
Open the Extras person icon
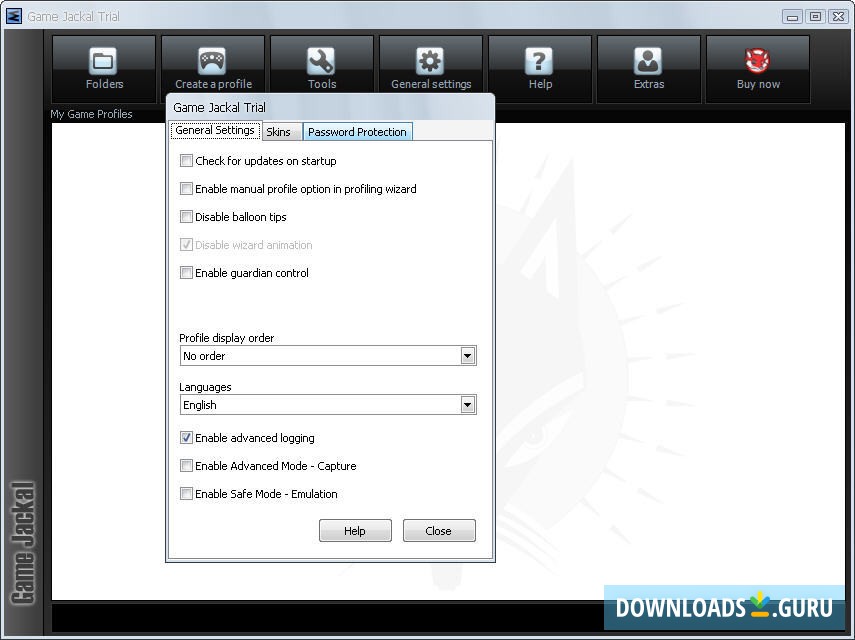(x=648, y=61)
